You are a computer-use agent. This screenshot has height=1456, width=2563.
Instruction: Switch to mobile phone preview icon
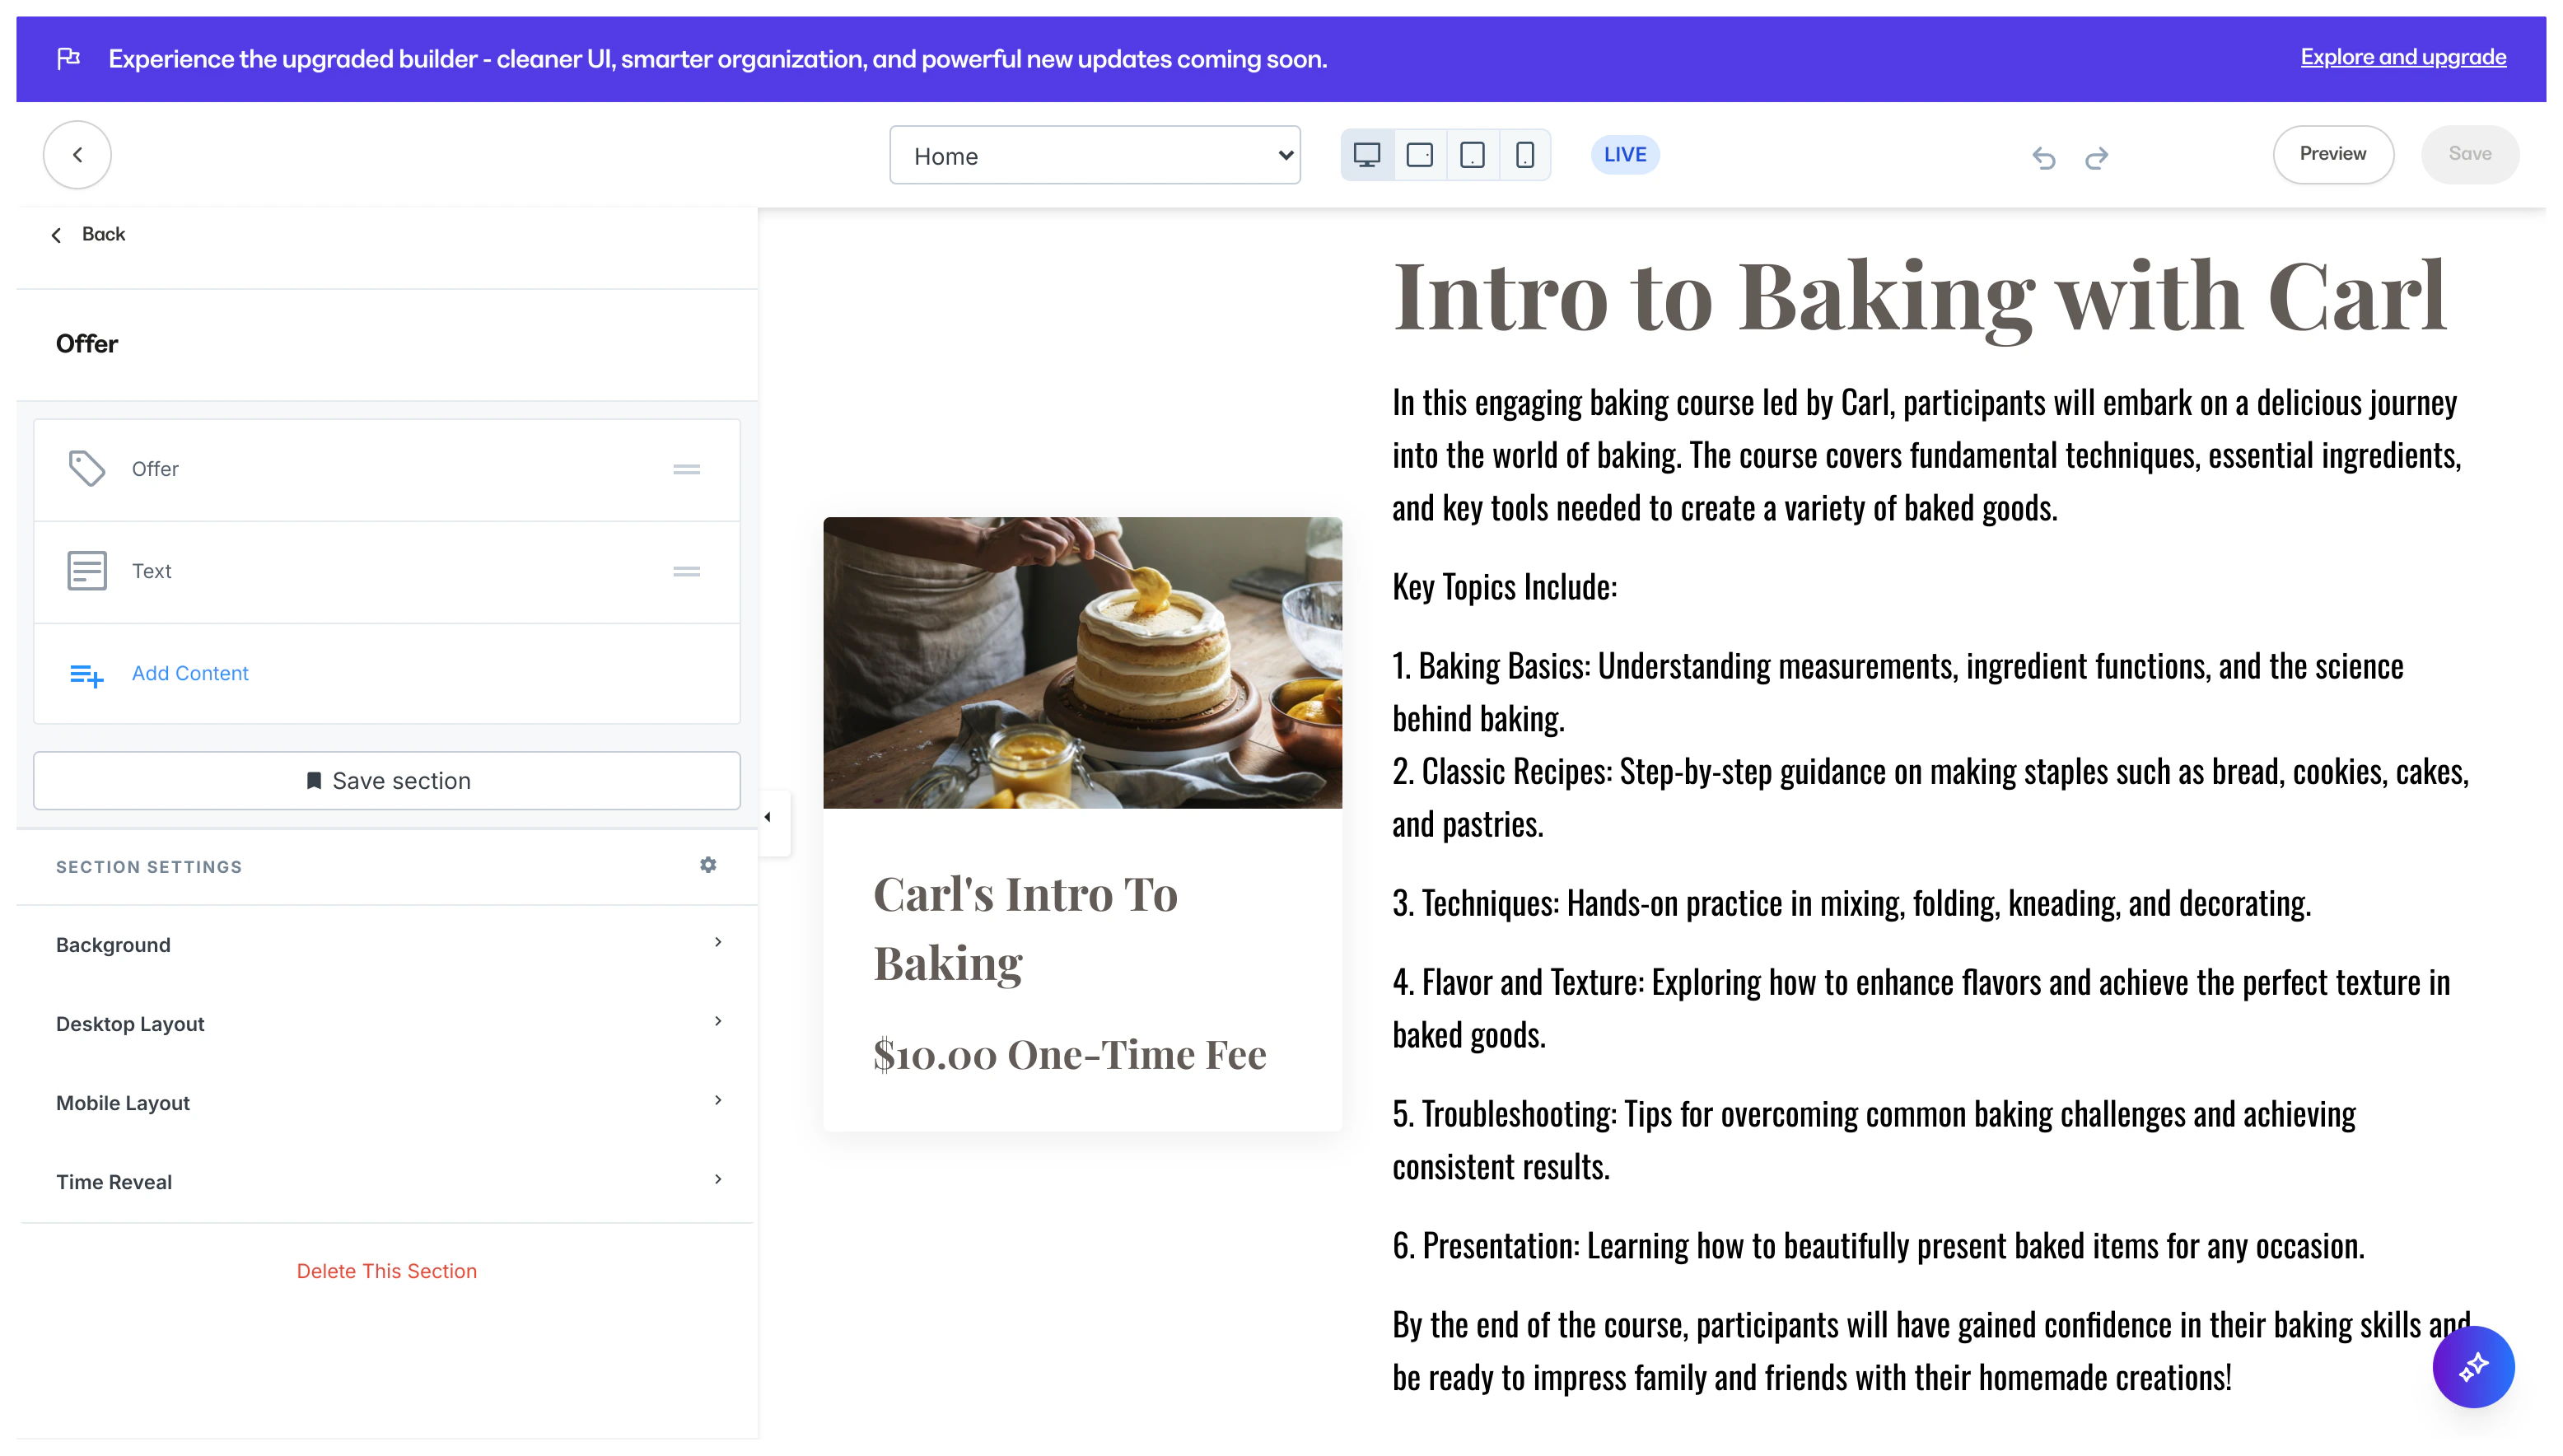pyautogui.click(x=1524, y=155)
